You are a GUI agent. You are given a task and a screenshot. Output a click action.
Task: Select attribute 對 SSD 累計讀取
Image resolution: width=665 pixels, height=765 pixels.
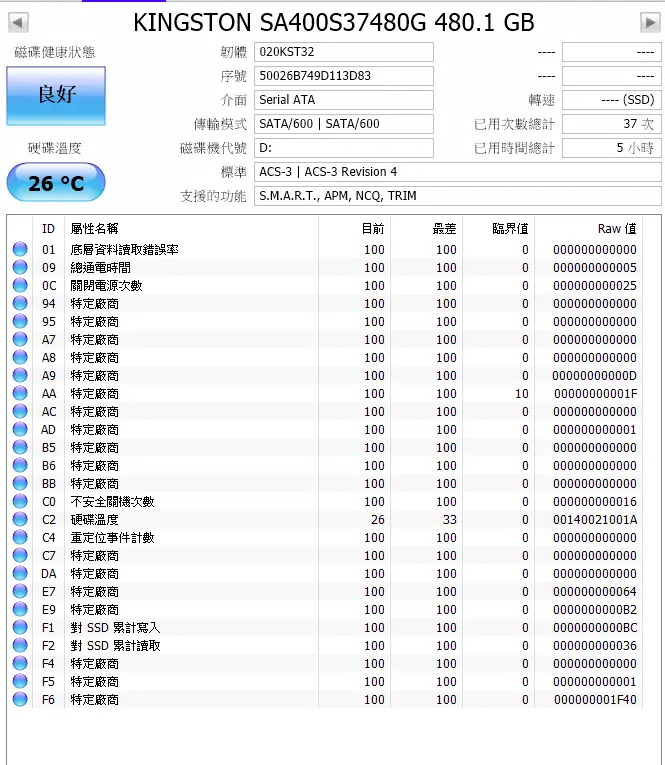(115, 646)
